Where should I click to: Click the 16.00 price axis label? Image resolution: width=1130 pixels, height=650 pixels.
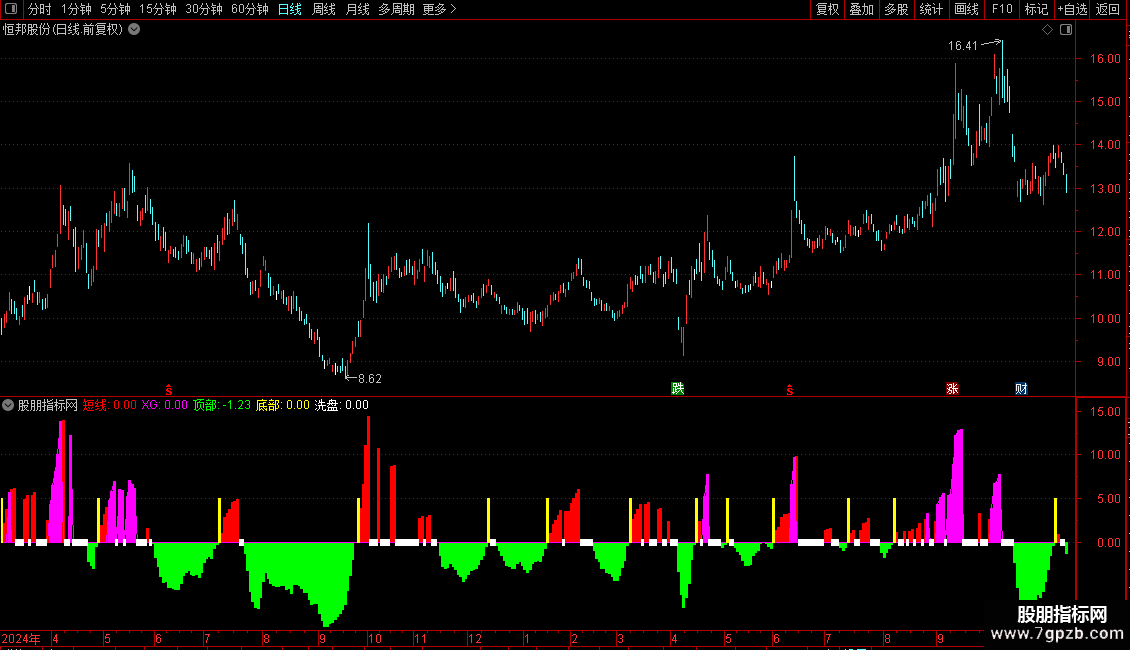pos(1104,58)
